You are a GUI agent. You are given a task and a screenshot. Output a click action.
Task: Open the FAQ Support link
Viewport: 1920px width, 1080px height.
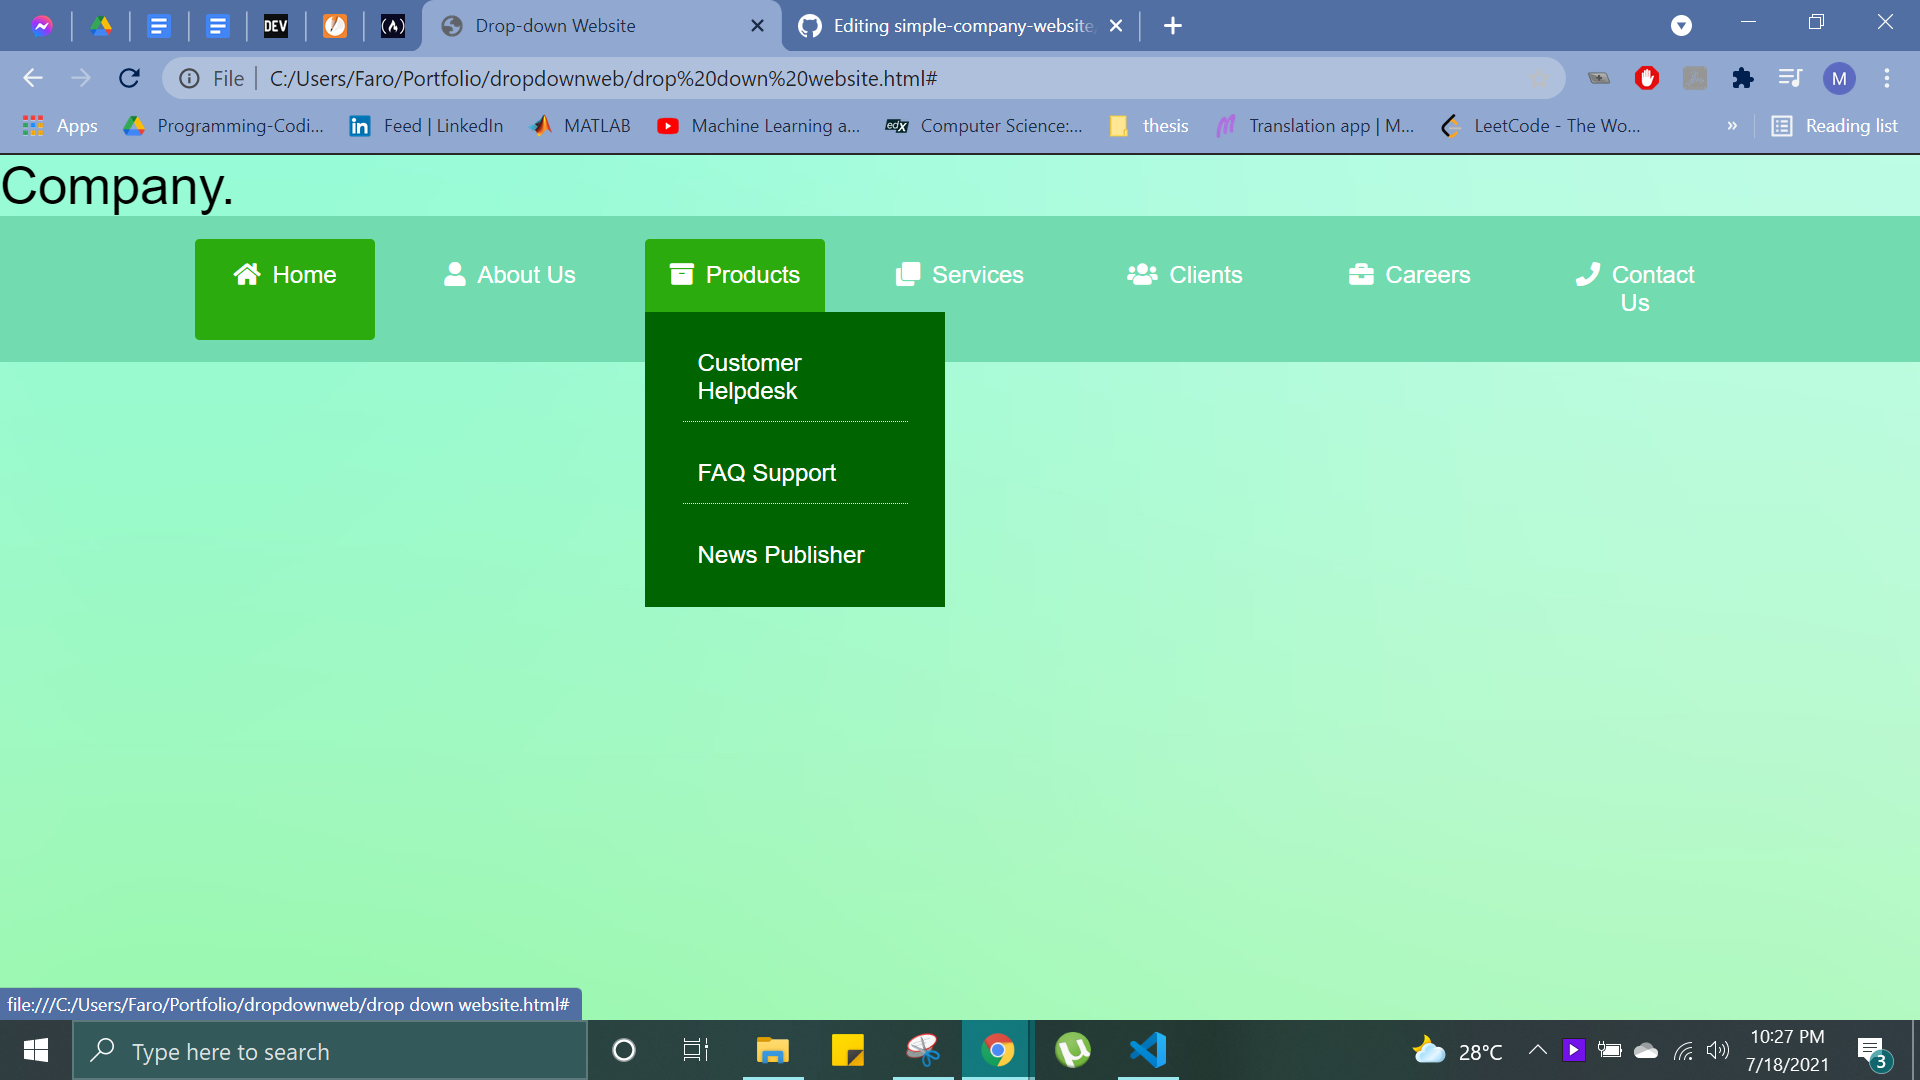coord(766,472)
